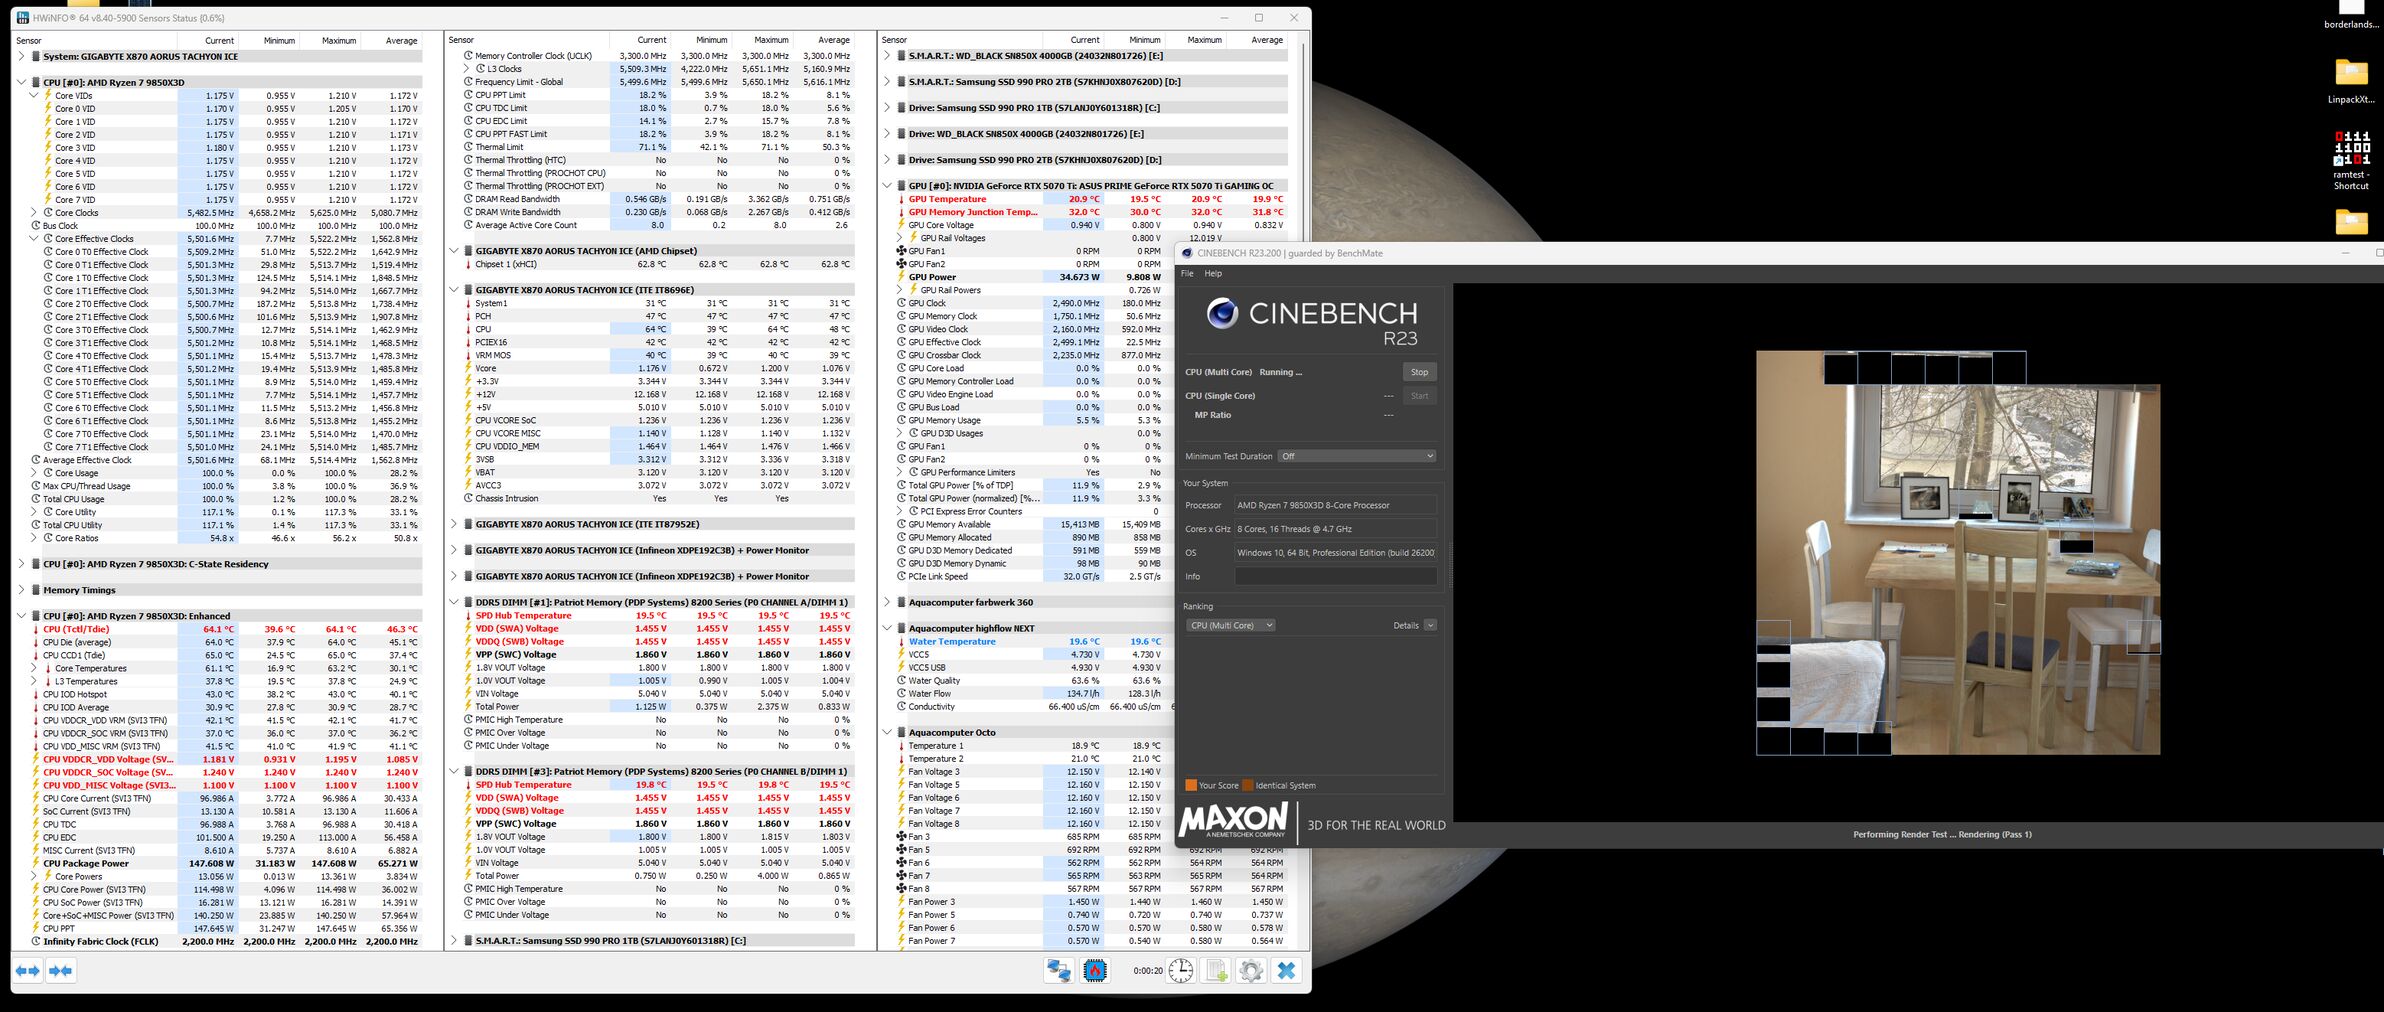Click the Cinebench Info input field
The image size is (2384, 1012).
[1336, 576]
